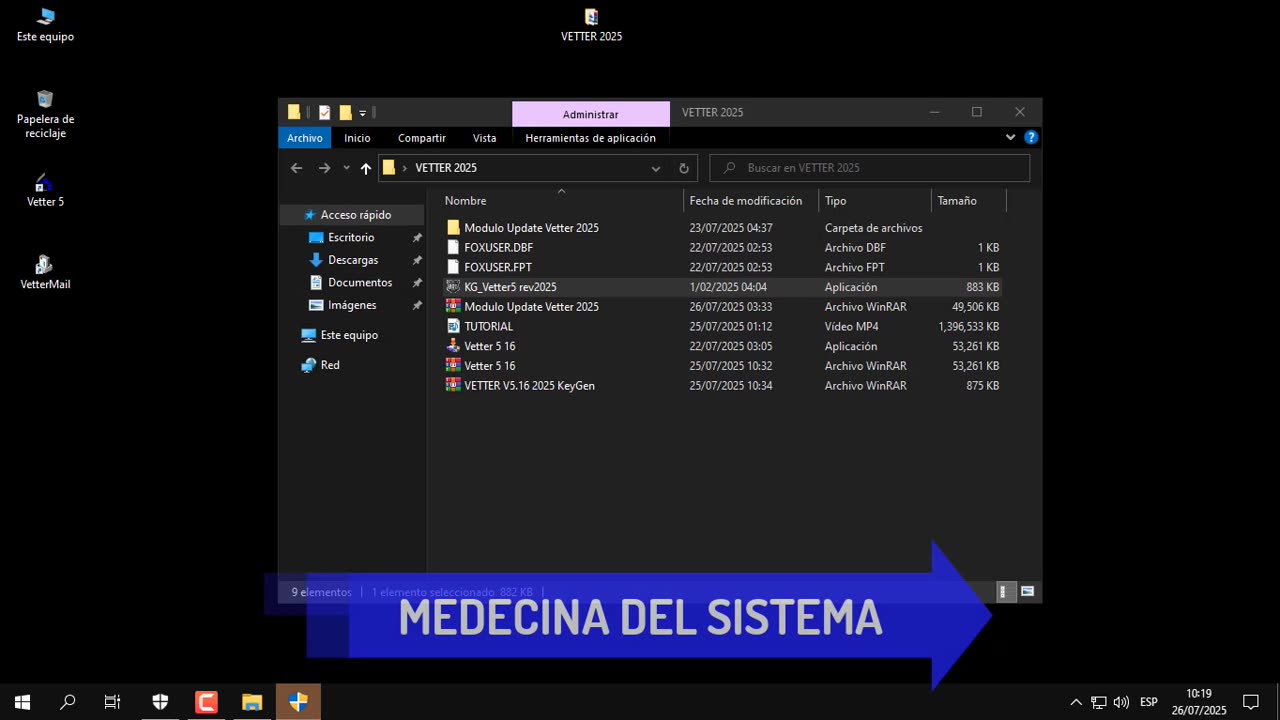The height and width of the screenshot is (720, 1280).
Task: Open the Windows Start menu
Action: click(22, 702)
